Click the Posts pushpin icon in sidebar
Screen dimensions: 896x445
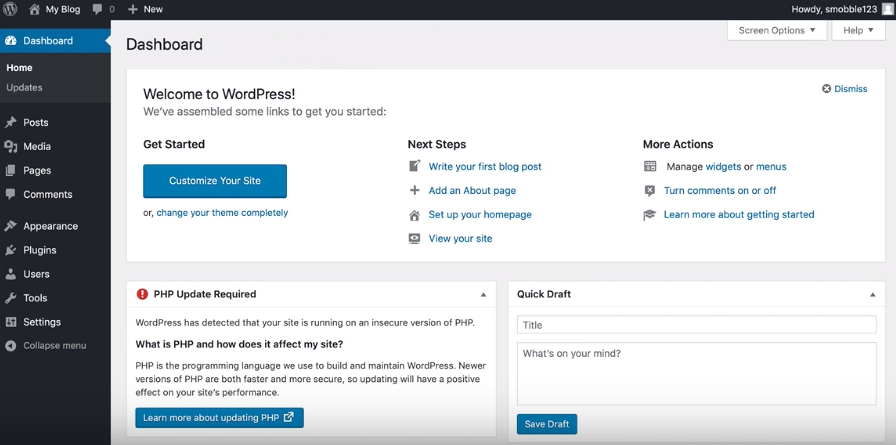point(11,123)
